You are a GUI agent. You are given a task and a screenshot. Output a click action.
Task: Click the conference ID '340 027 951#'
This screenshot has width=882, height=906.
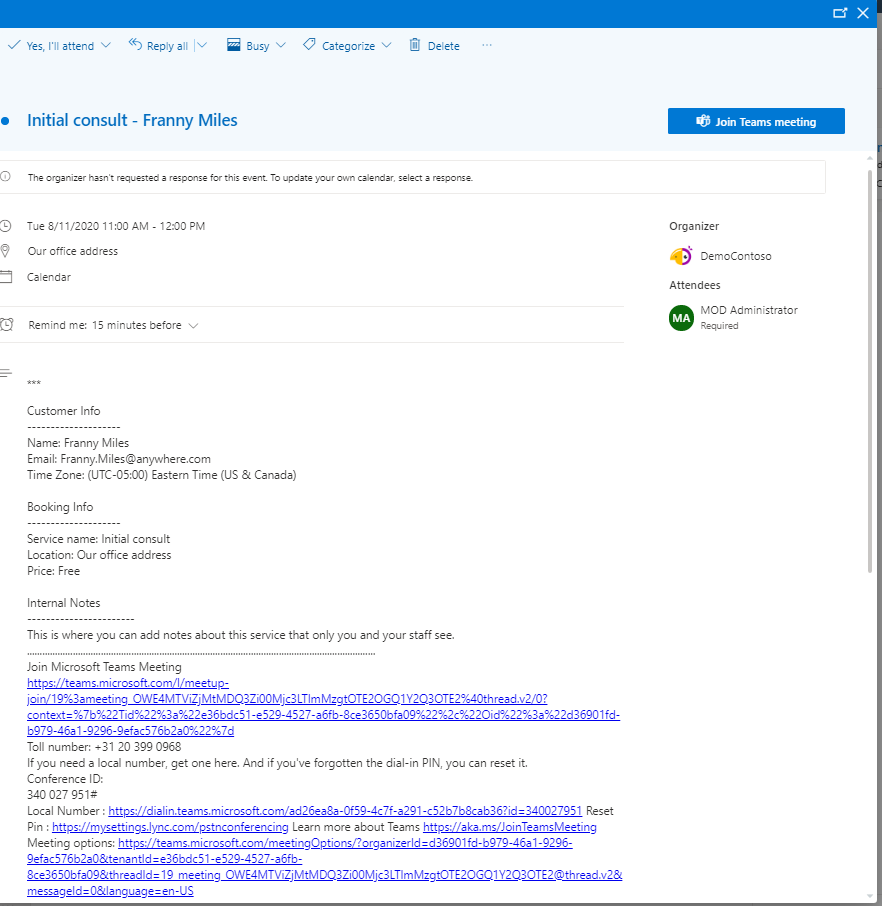[62, 794]
